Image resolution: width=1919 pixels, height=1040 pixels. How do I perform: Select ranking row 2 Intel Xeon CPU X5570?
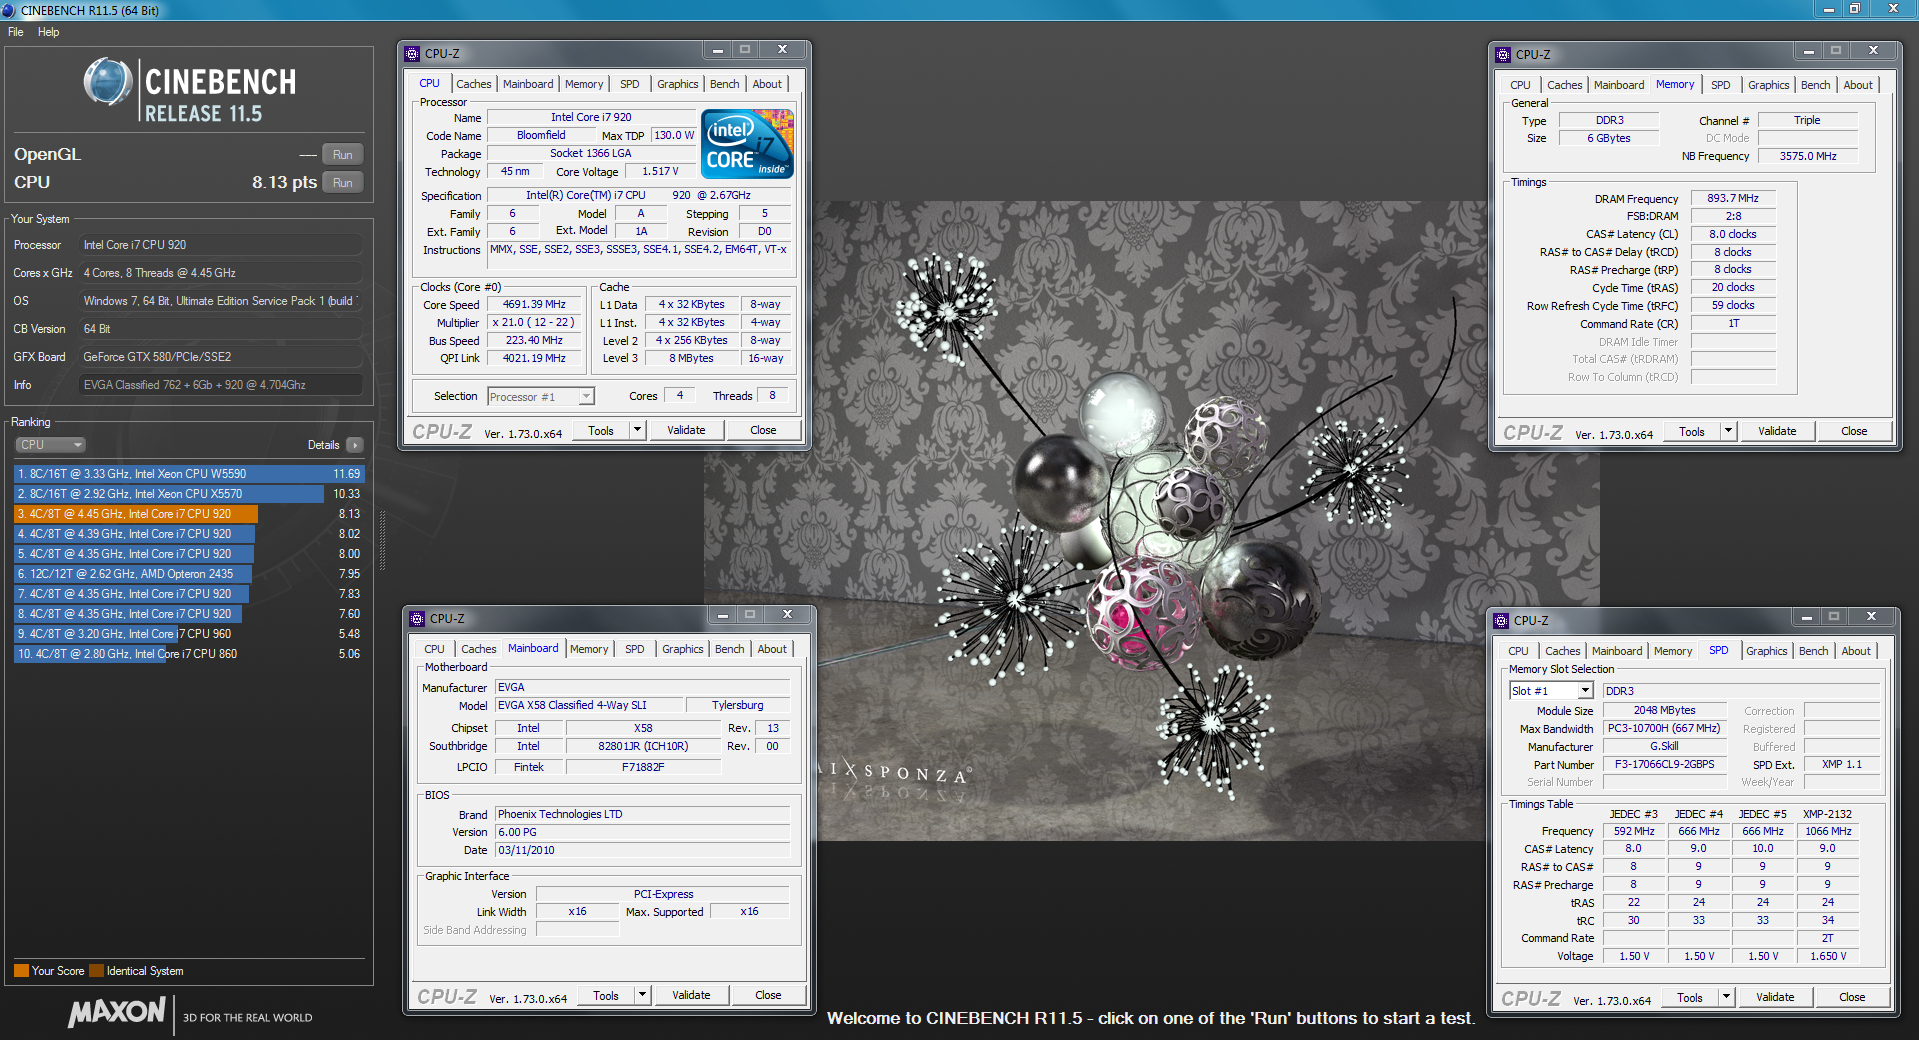[x=189, y=494]
